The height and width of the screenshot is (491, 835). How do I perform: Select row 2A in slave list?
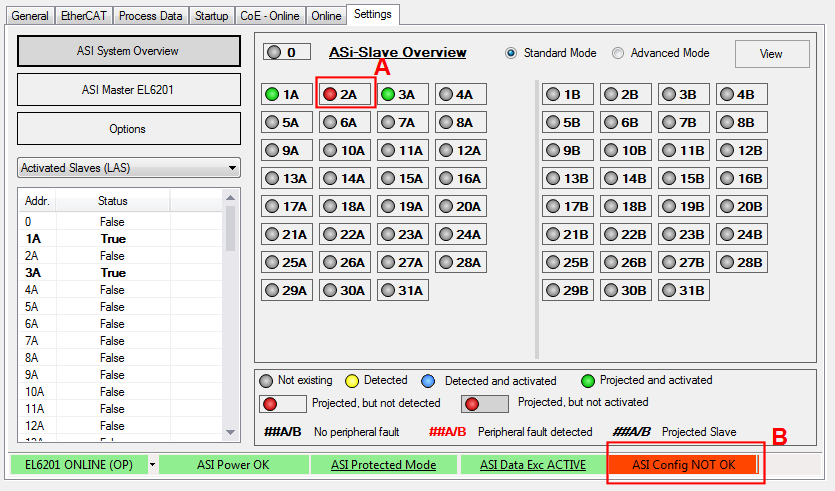click(120, 256)
